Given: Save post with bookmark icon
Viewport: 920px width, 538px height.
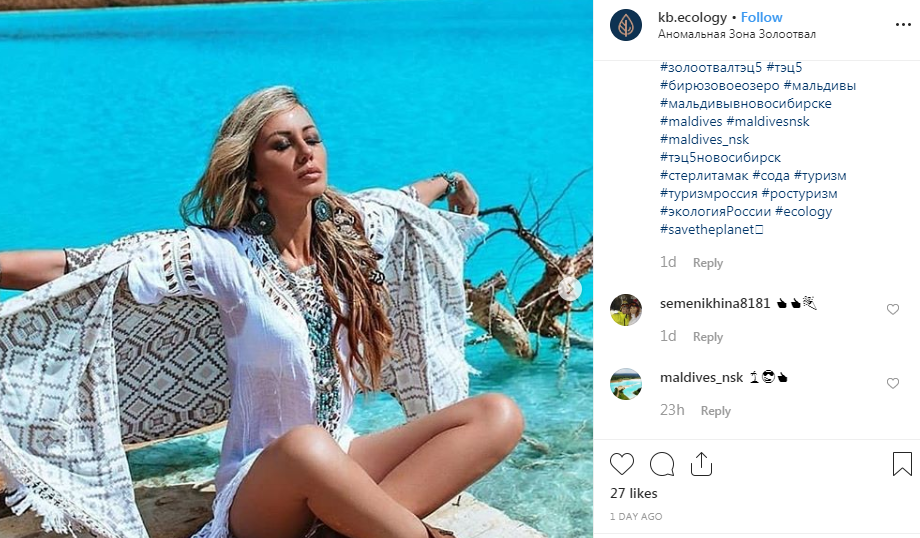Looking at the screenshot, I should pos(901,464).
